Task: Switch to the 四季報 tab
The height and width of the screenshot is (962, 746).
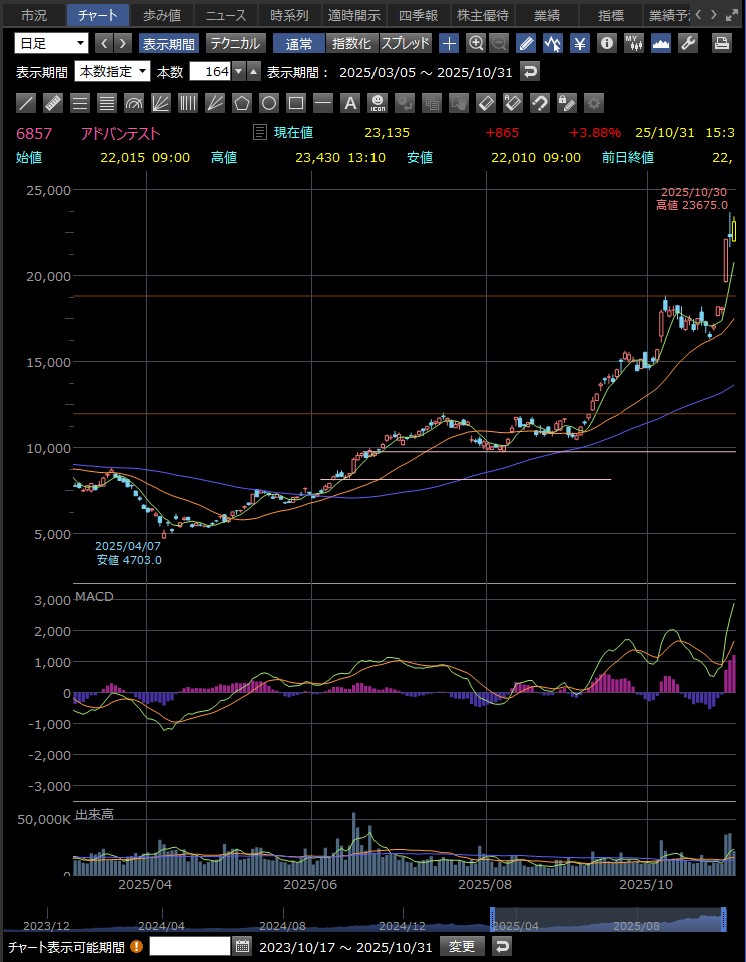Action: click(x=418, y=15)
